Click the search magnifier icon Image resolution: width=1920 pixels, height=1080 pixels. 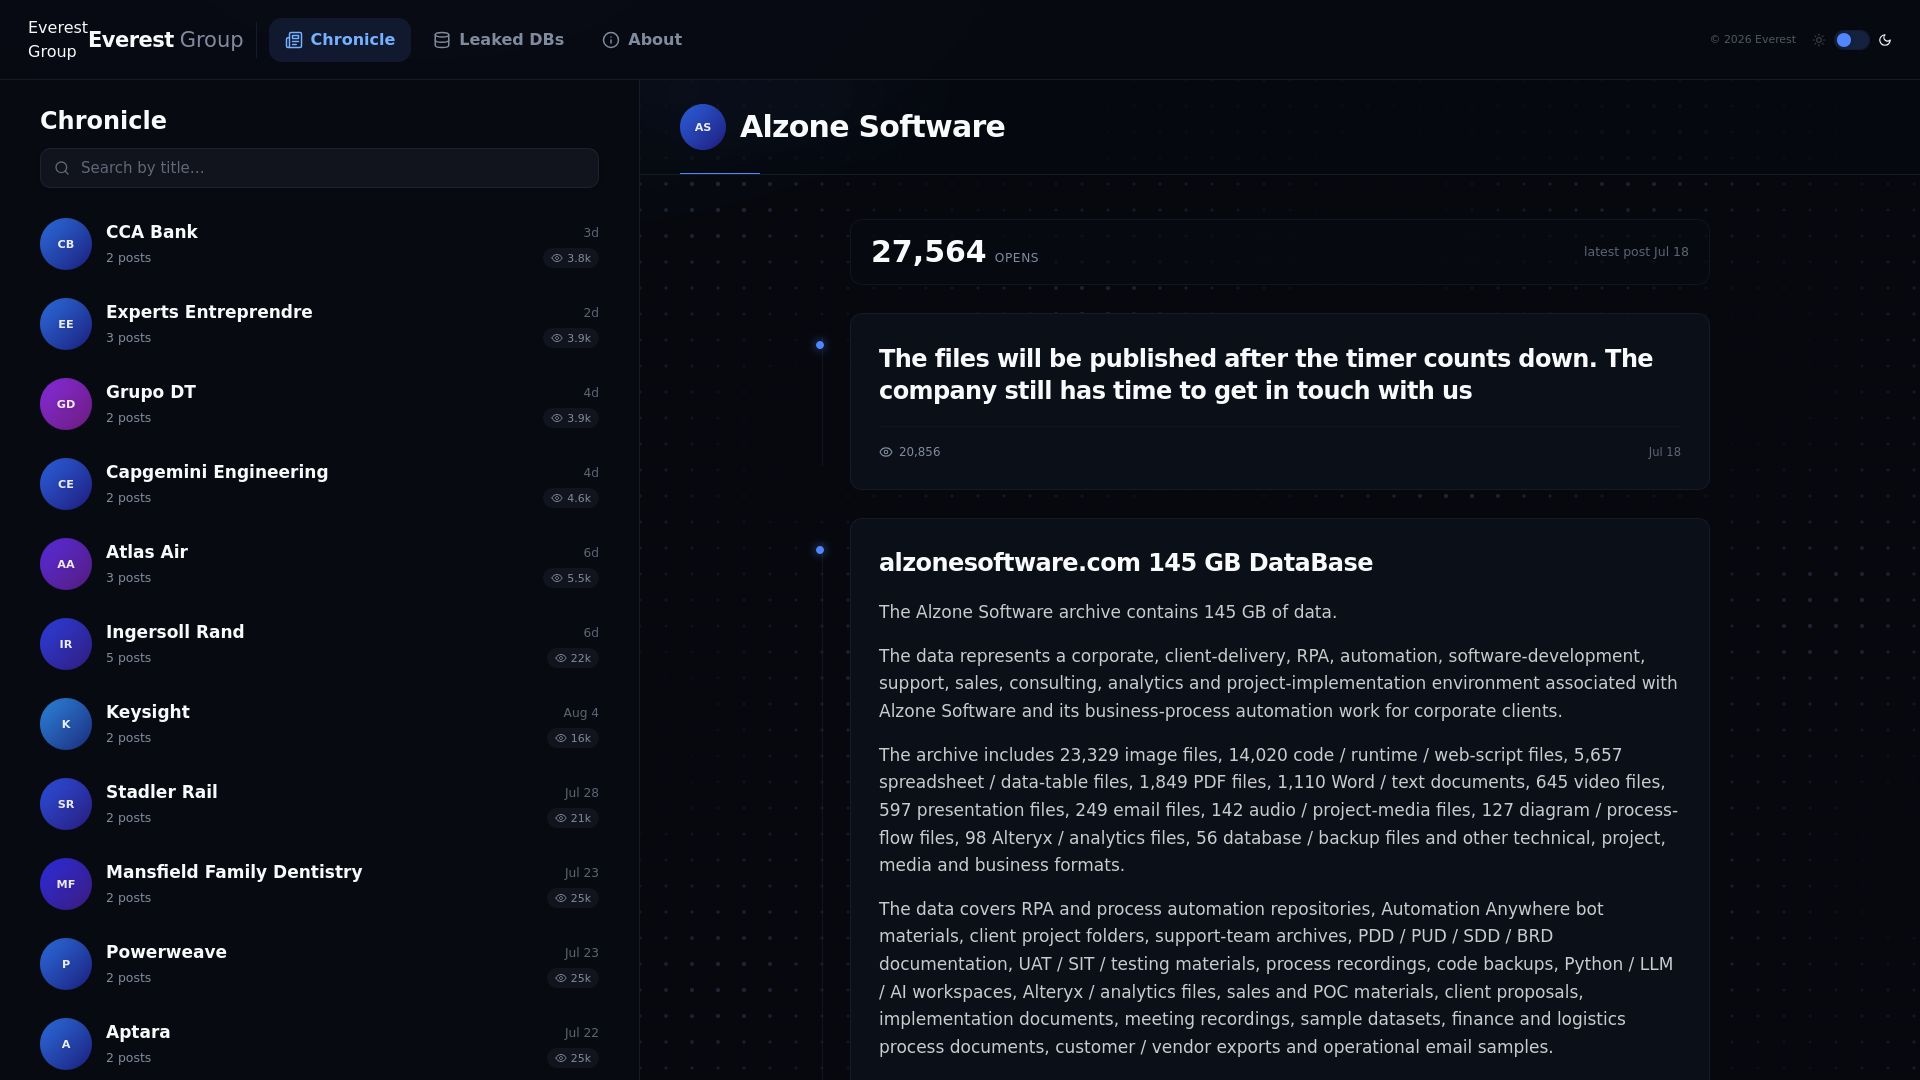(62, 168)
